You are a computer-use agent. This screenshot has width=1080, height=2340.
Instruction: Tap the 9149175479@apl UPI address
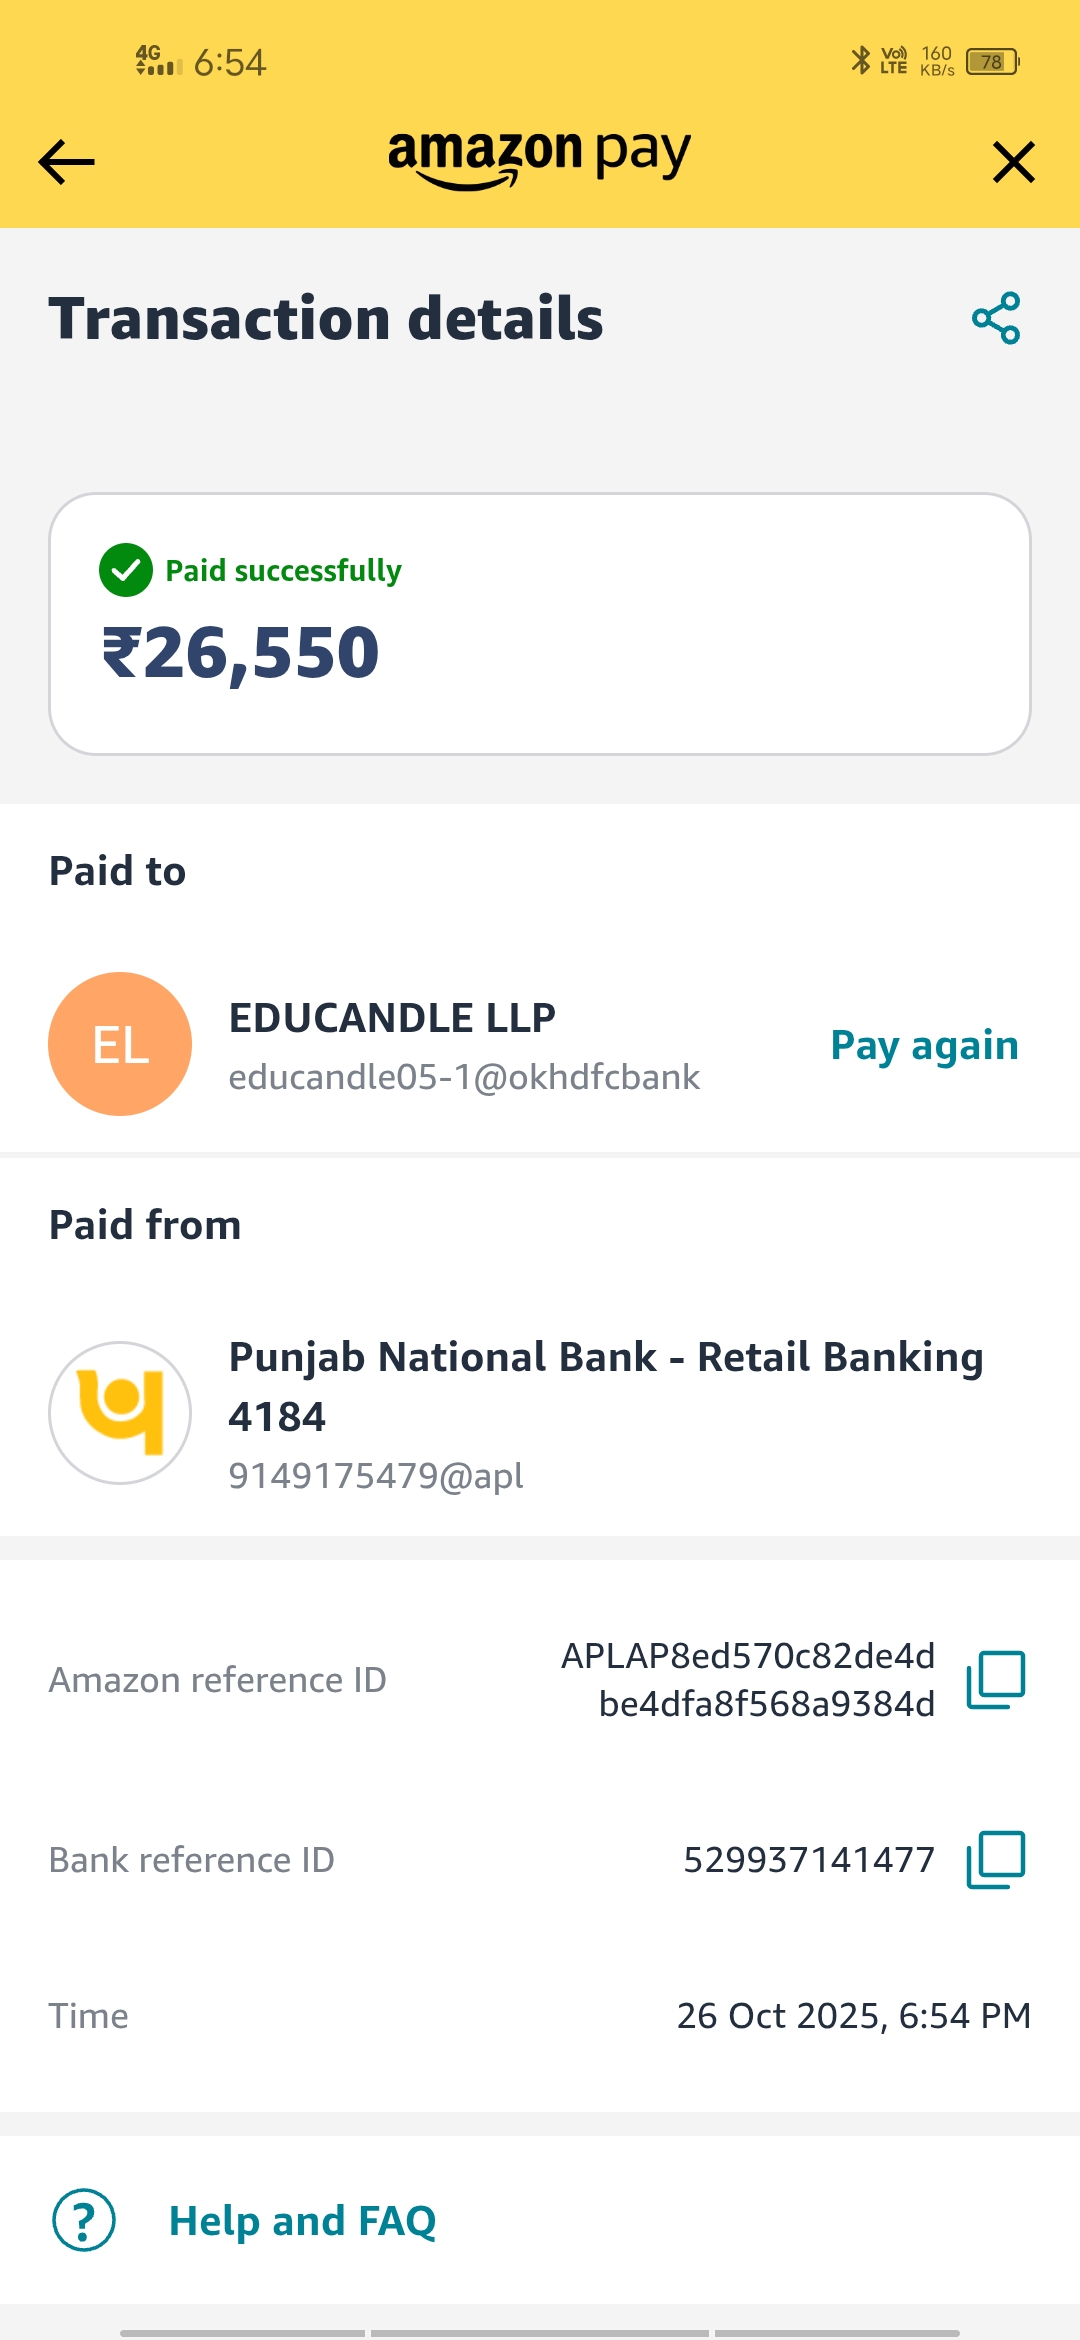376,1476
